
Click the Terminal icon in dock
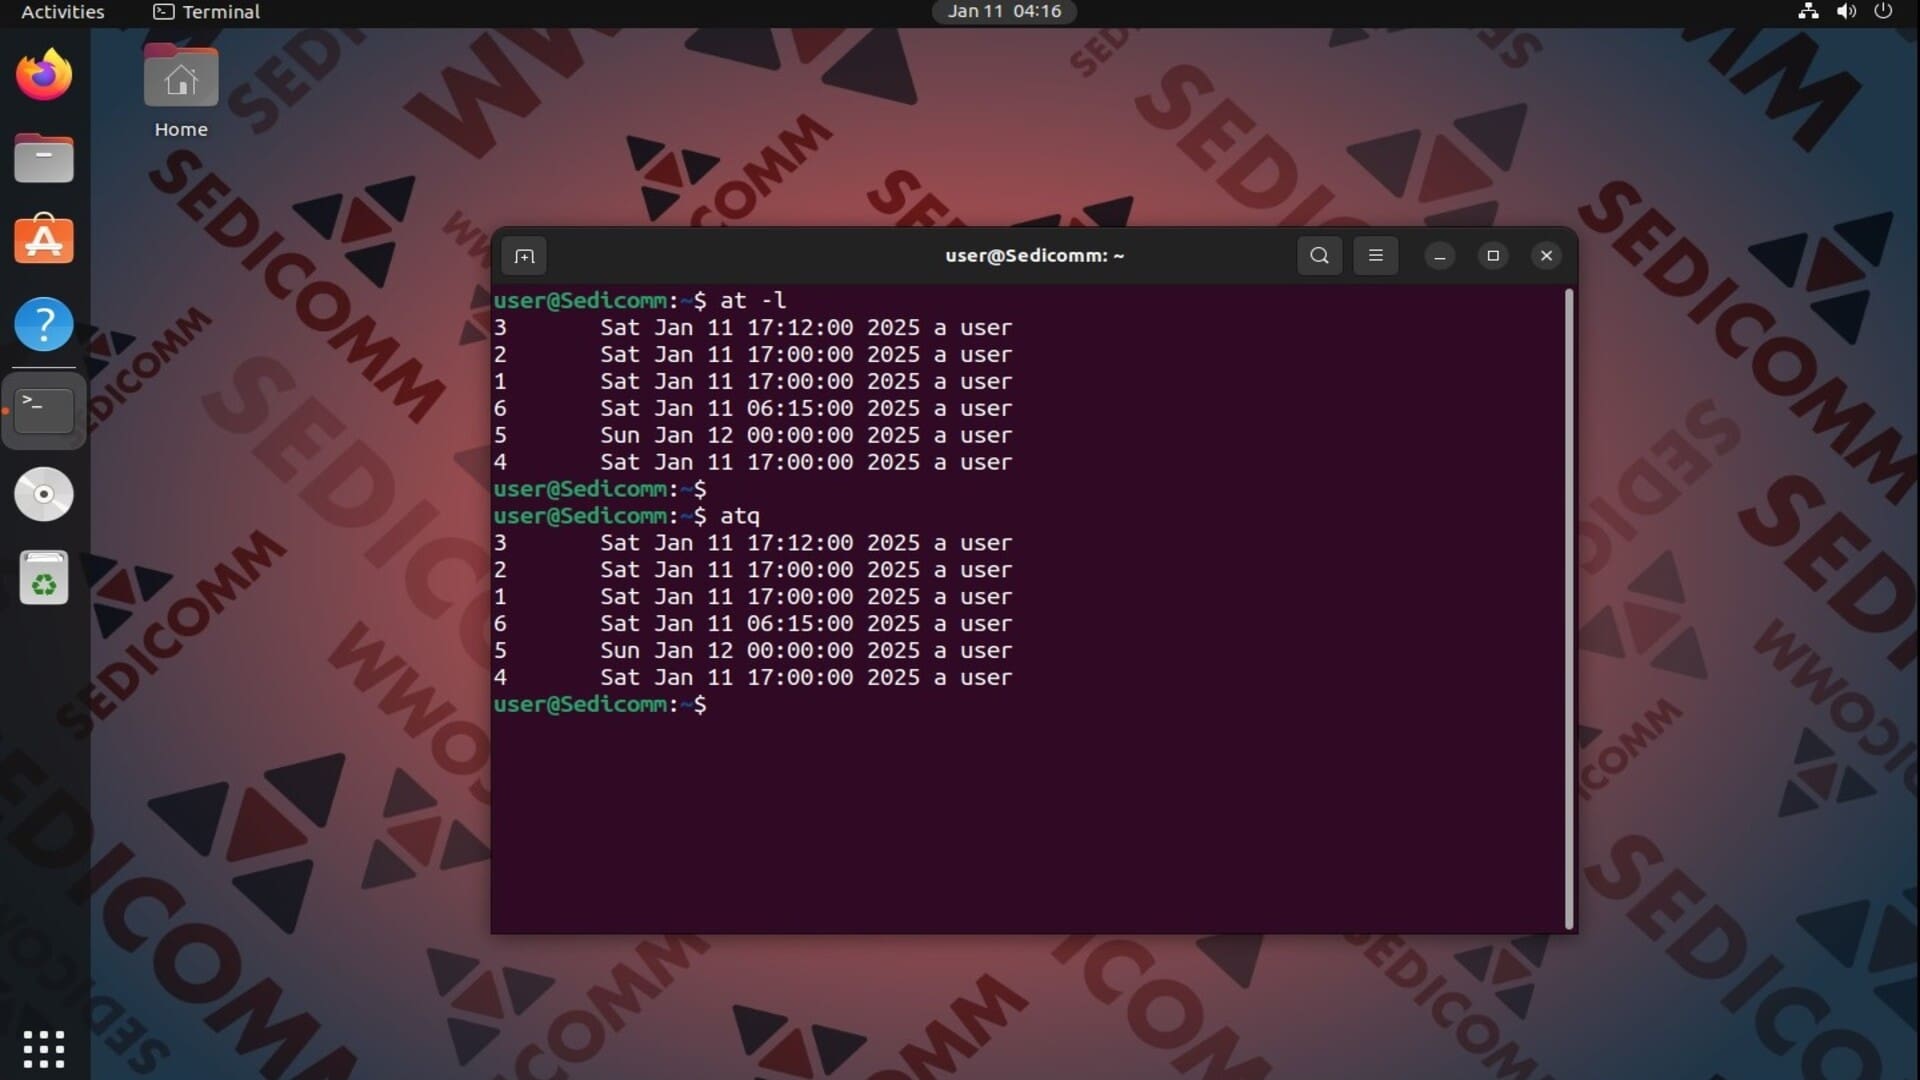coord(44,410)
